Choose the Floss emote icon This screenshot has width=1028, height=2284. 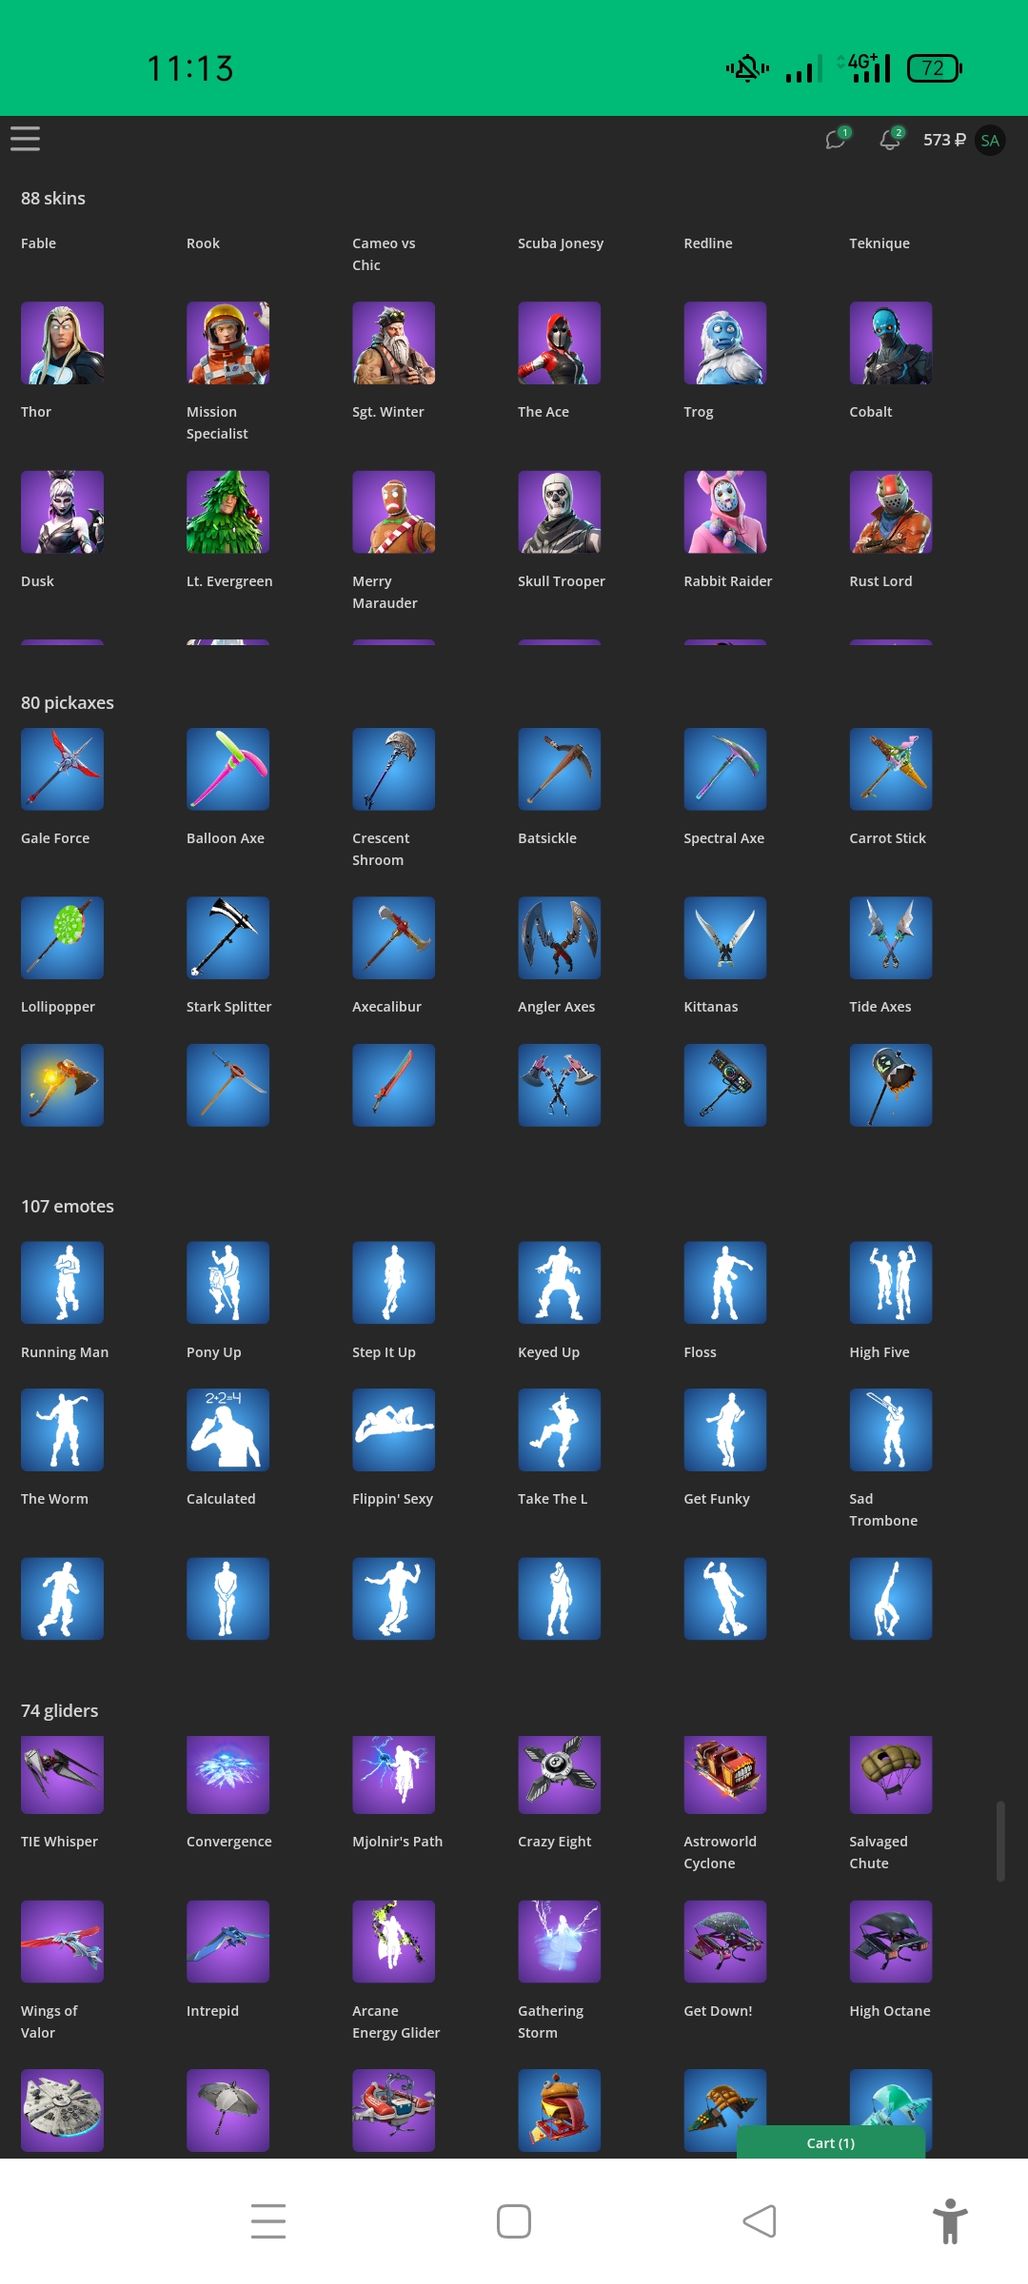[725, 1283]
